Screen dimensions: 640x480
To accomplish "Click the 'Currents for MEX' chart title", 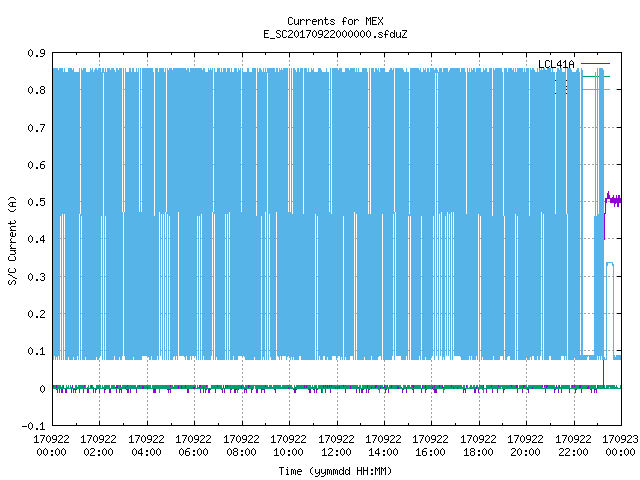I will (335, 21).
